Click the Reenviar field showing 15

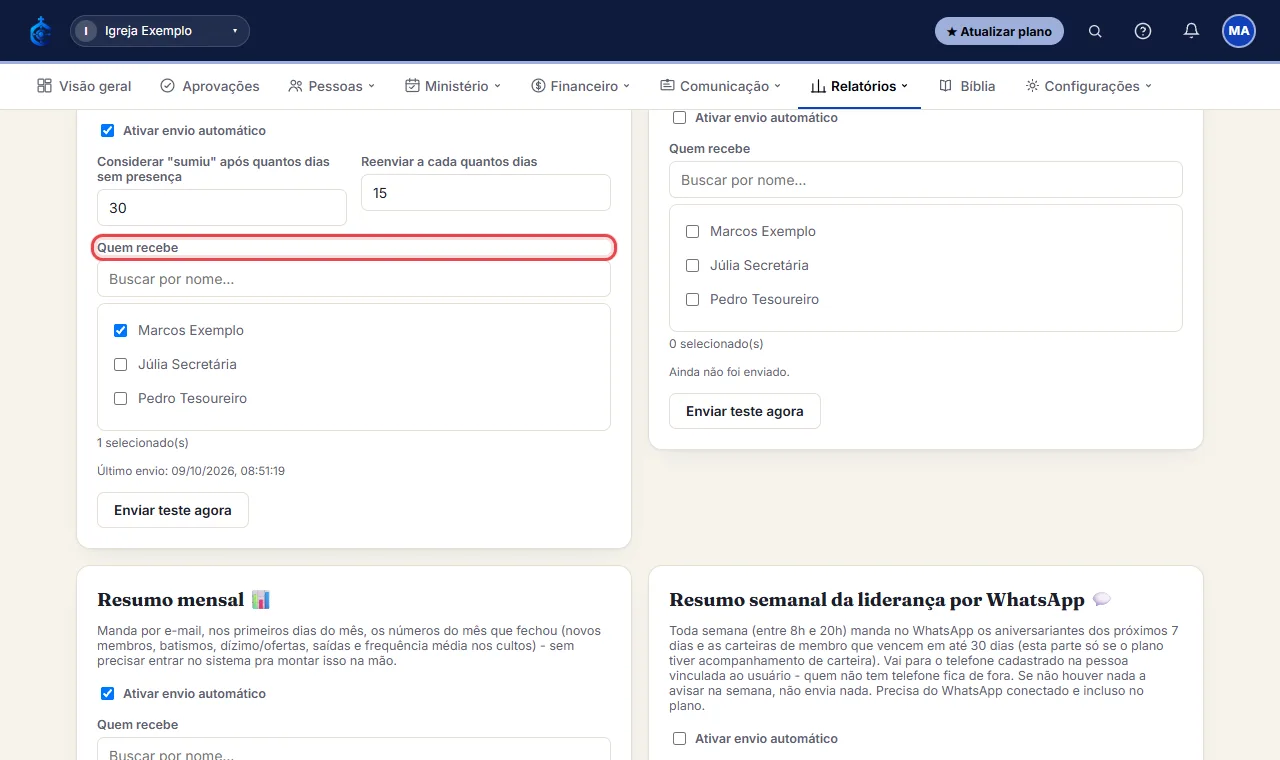point(486,193)
